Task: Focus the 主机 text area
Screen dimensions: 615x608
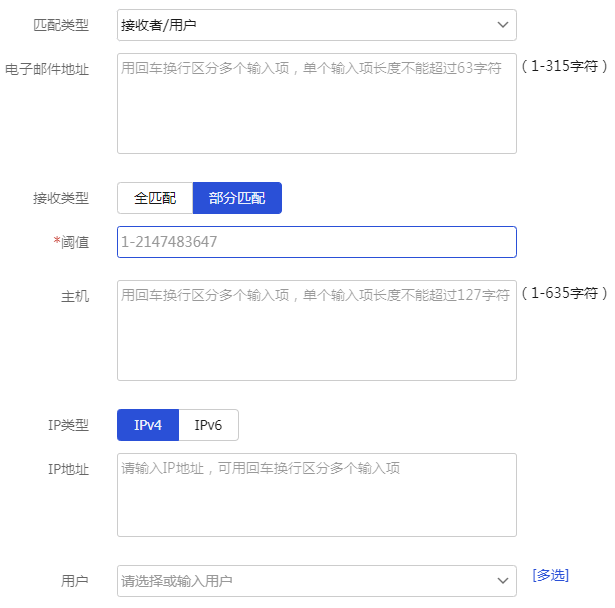Action: click(316, 330)
